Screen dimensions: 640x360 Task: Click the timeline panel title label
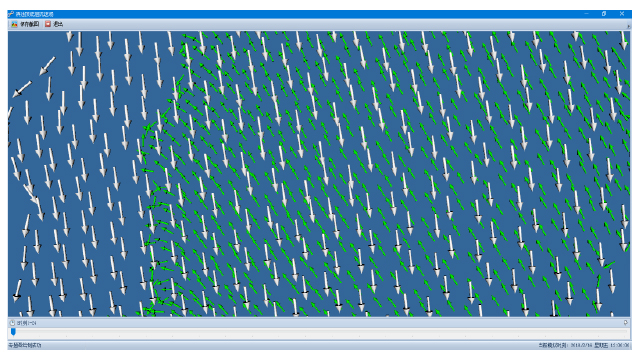click(26, 323)
